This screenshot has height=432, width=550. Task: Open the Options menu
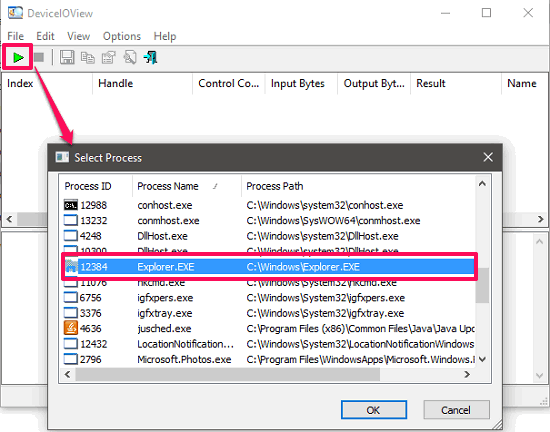click(122, 36)
